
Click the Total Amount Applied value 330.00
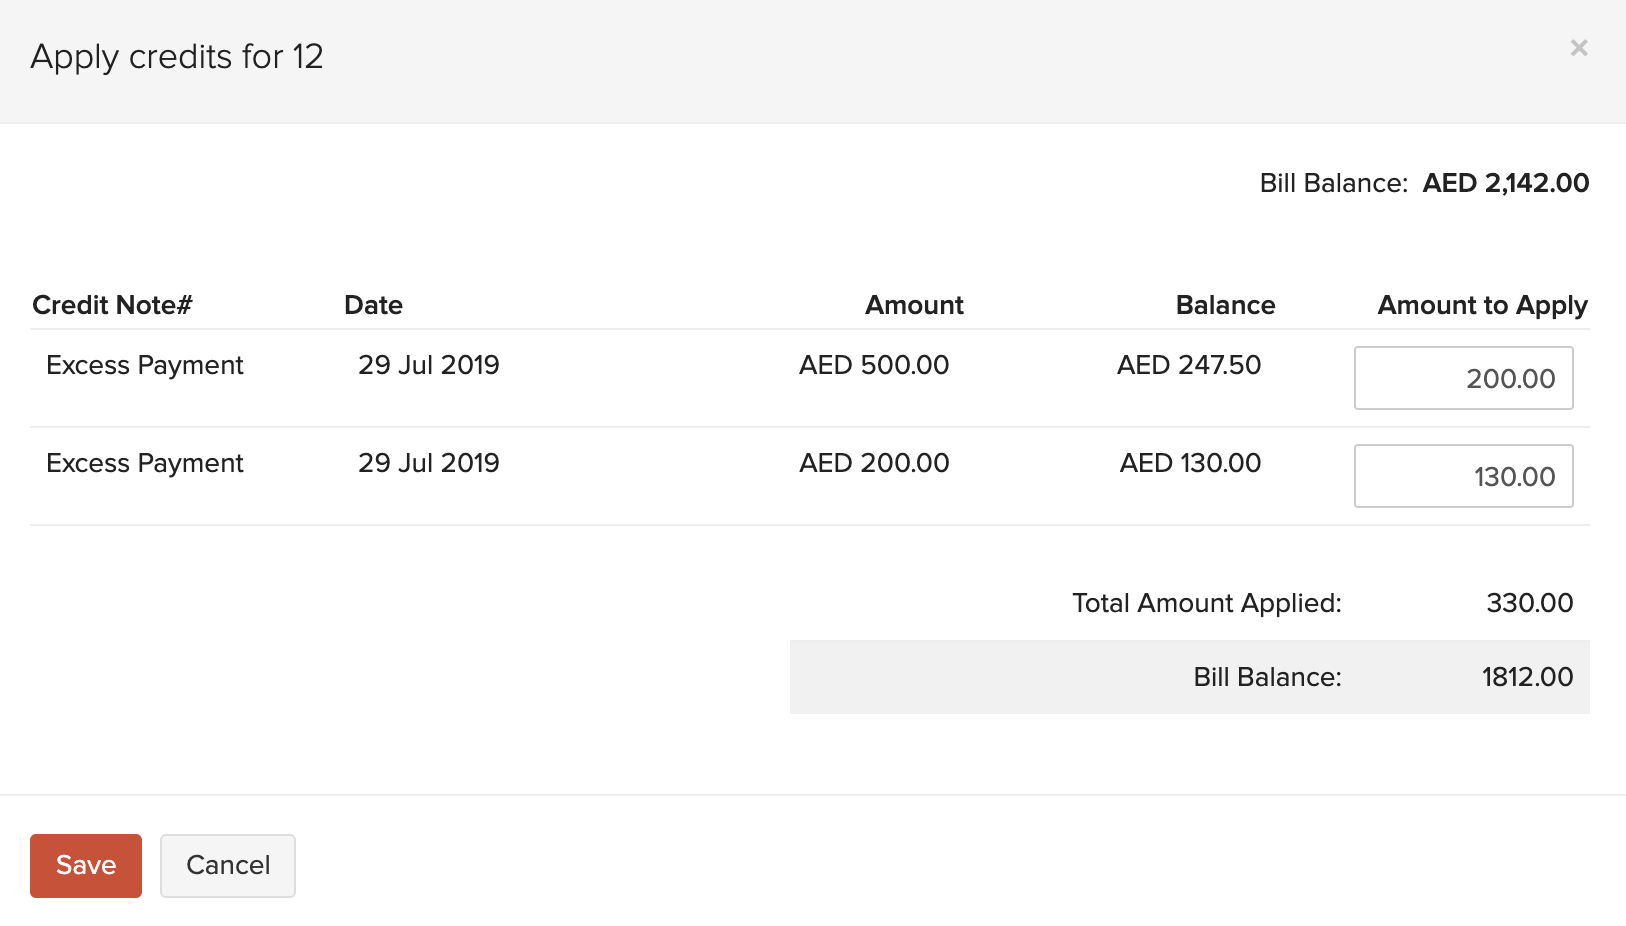point(1529,603)
